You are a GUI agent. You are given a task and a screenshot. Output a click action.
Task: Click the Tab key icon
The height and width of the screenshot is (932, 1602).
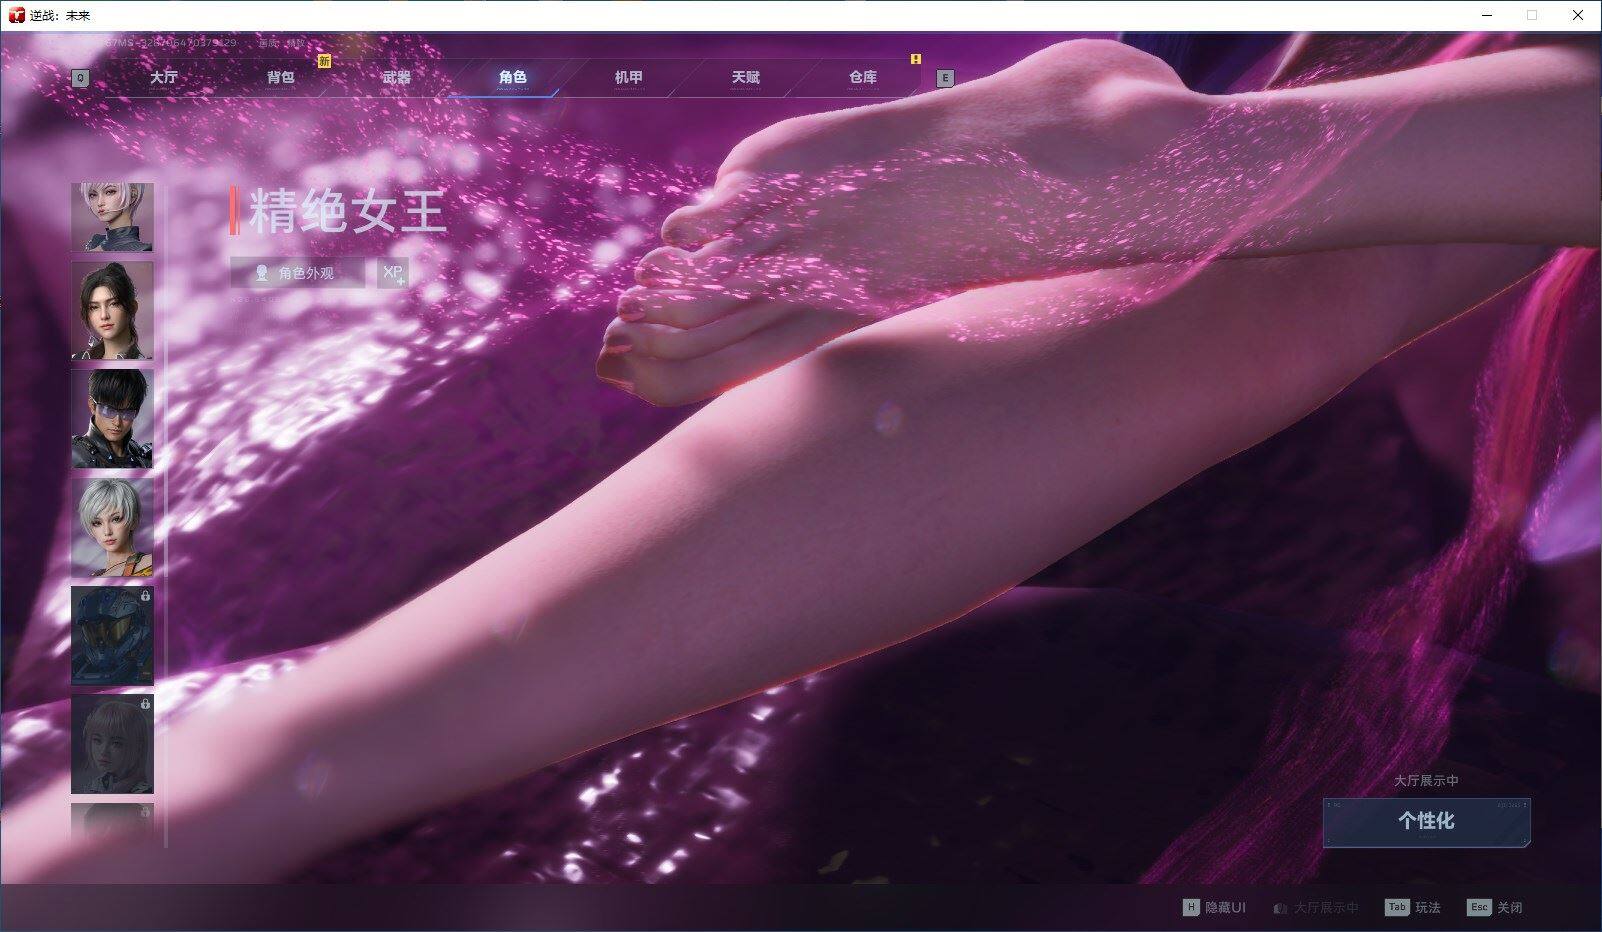1396,908
